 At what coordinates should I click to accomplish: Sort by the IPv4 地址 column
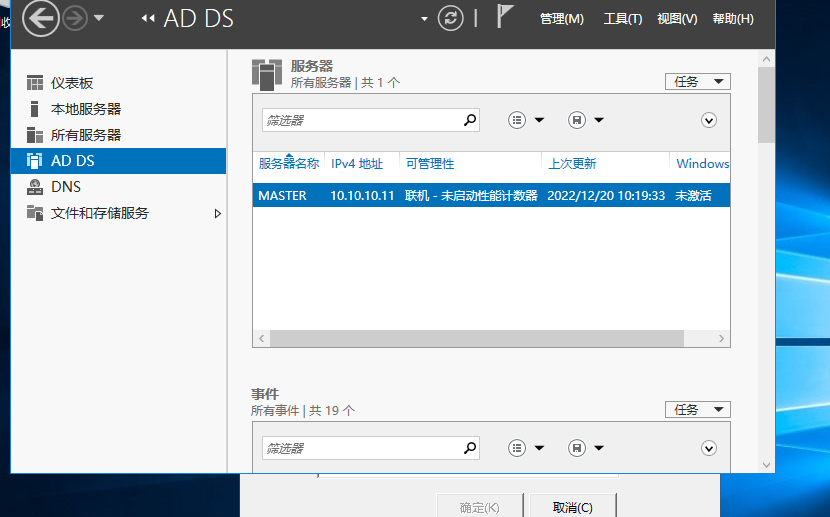[357, 164]
